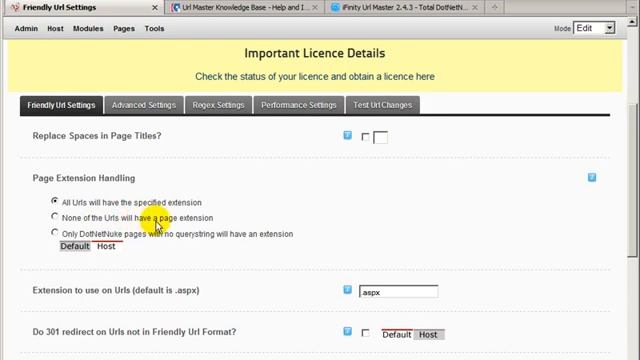The image size is (640, 360).
Task: Open a new browser tab
Action: [x=495, y=7]
